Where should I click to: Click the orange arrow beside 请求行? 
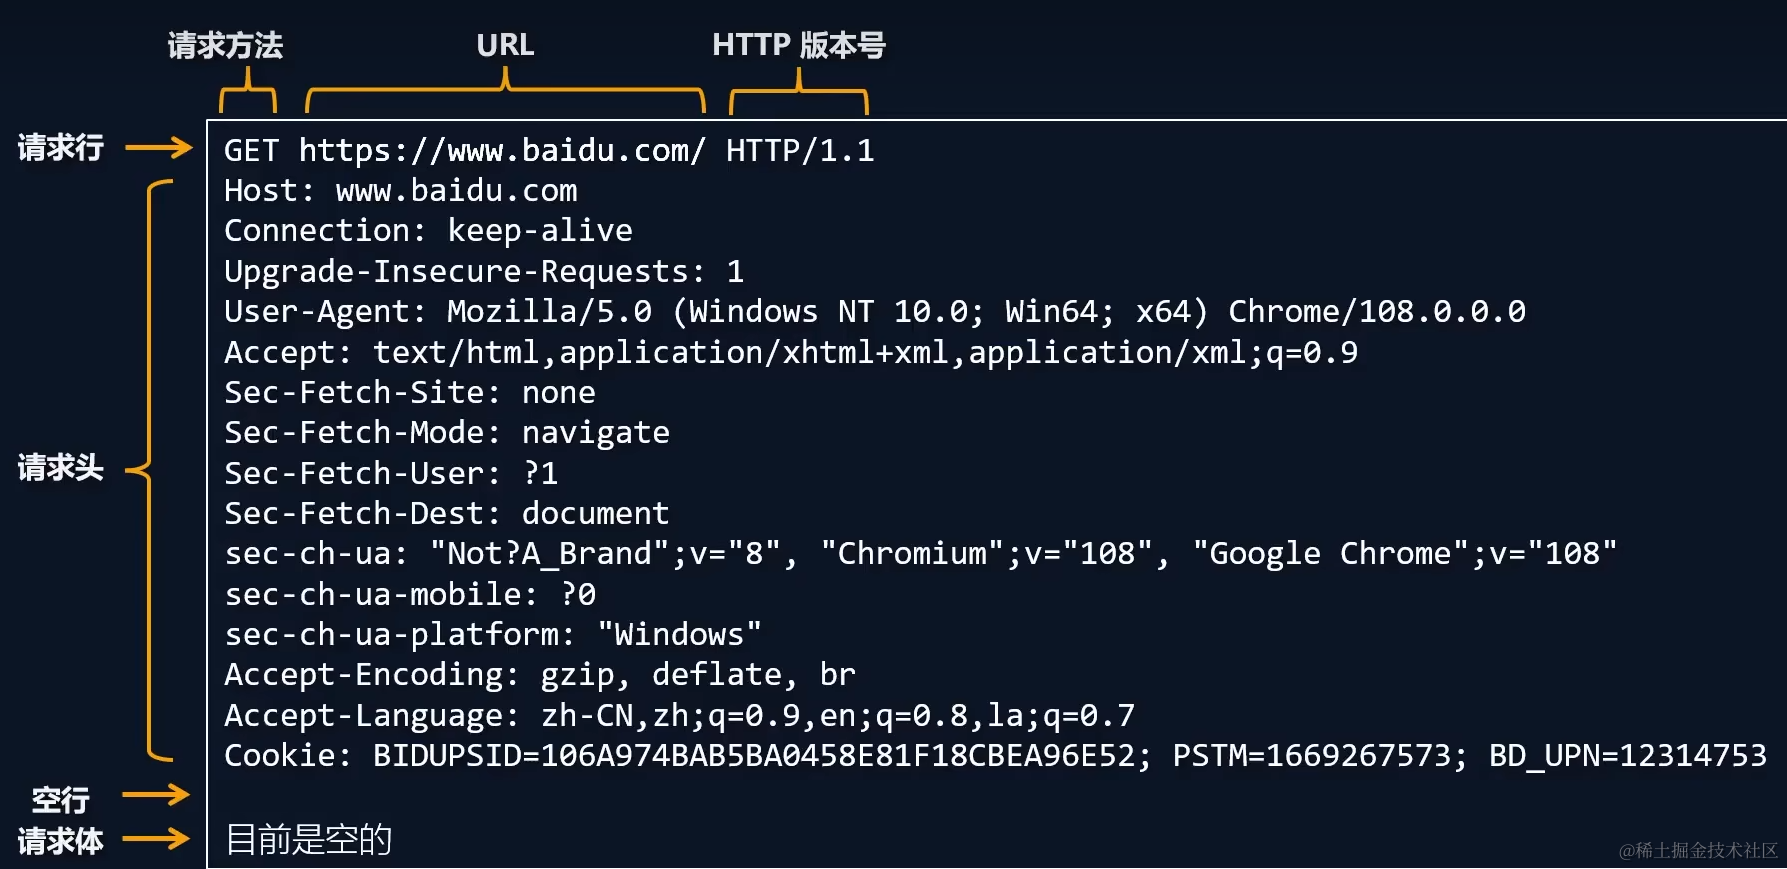(x=158, y=148)
